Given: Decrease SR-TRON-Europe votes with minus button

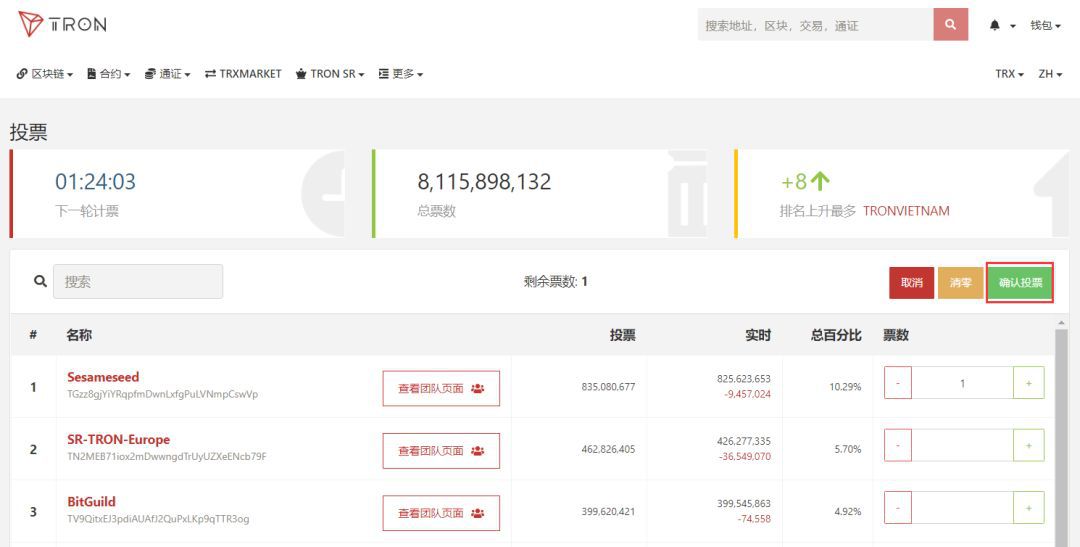Looking at the screenshot, I should (x=897, y=445).
